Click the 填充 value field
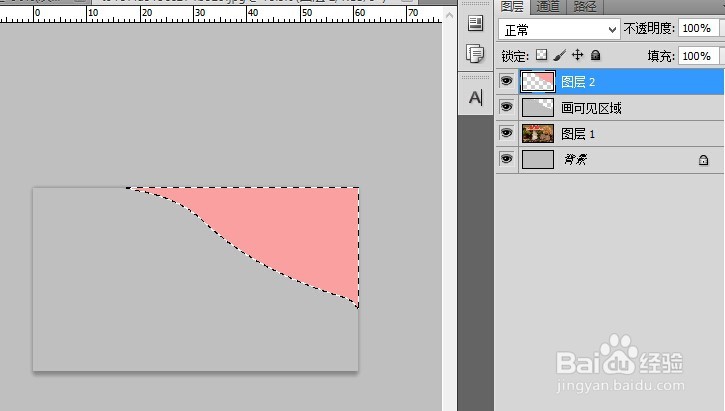Image resolution: width=725 pixels, height=411 pixels. tap(698, 56)
